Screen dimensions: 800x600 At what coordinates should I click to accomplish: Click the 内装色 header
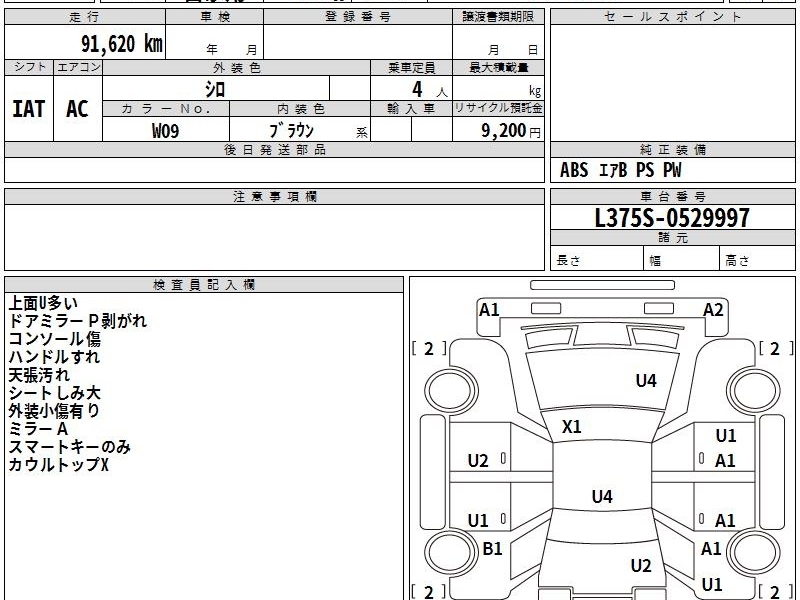pos(300,109)
